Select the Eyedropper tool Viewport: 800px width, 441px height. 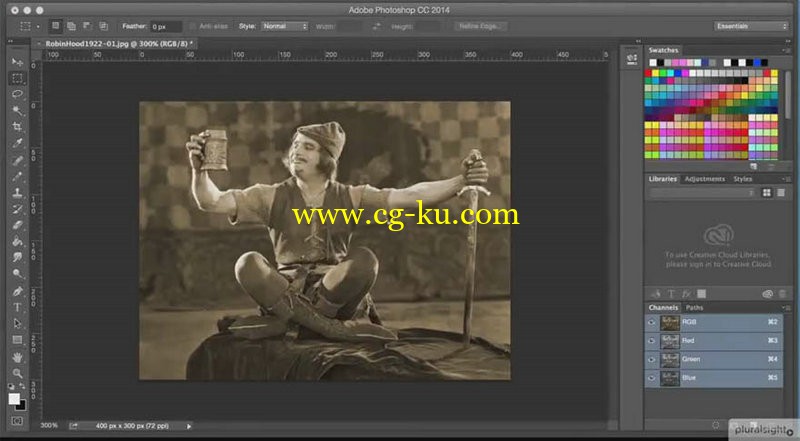[17, 143]
